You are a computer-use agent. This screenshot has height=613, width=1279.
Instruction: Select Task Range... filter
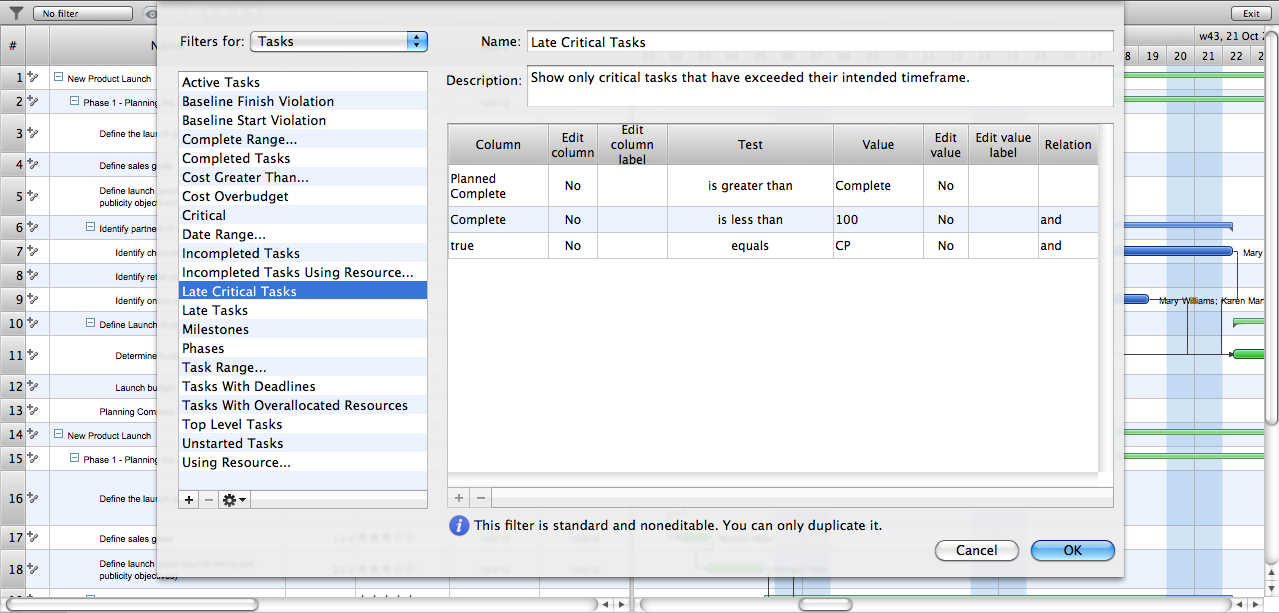point(303,367)
